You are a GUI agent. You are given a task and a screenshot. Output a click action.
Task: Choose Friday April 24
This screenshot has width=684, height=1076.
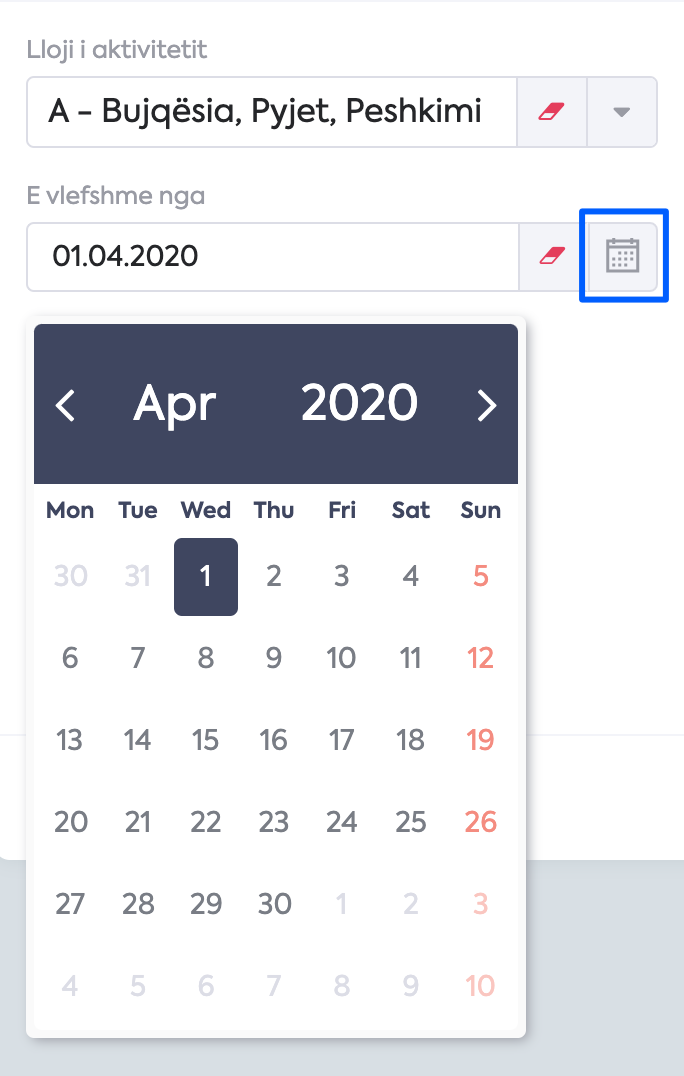(x=342, y=822)
